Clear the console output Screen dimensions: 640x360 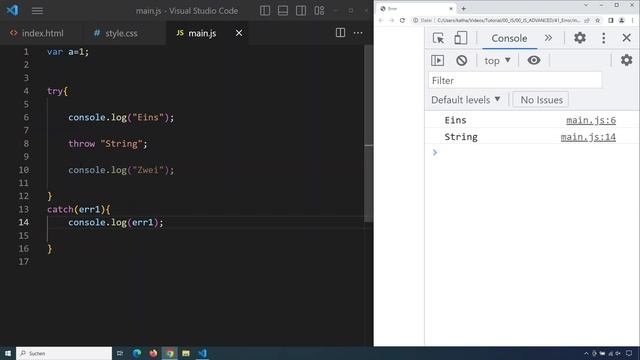pos(462,60)
